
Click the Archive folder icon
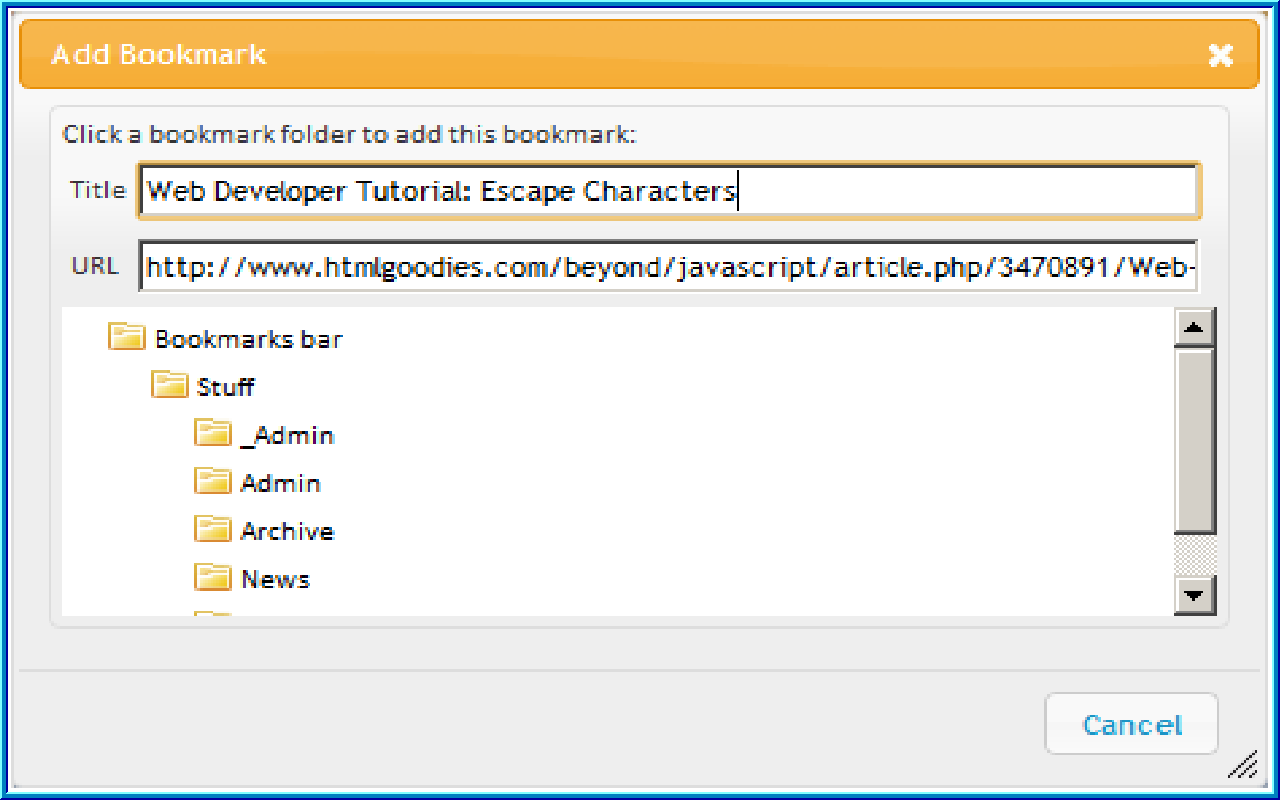pos(212,529)
